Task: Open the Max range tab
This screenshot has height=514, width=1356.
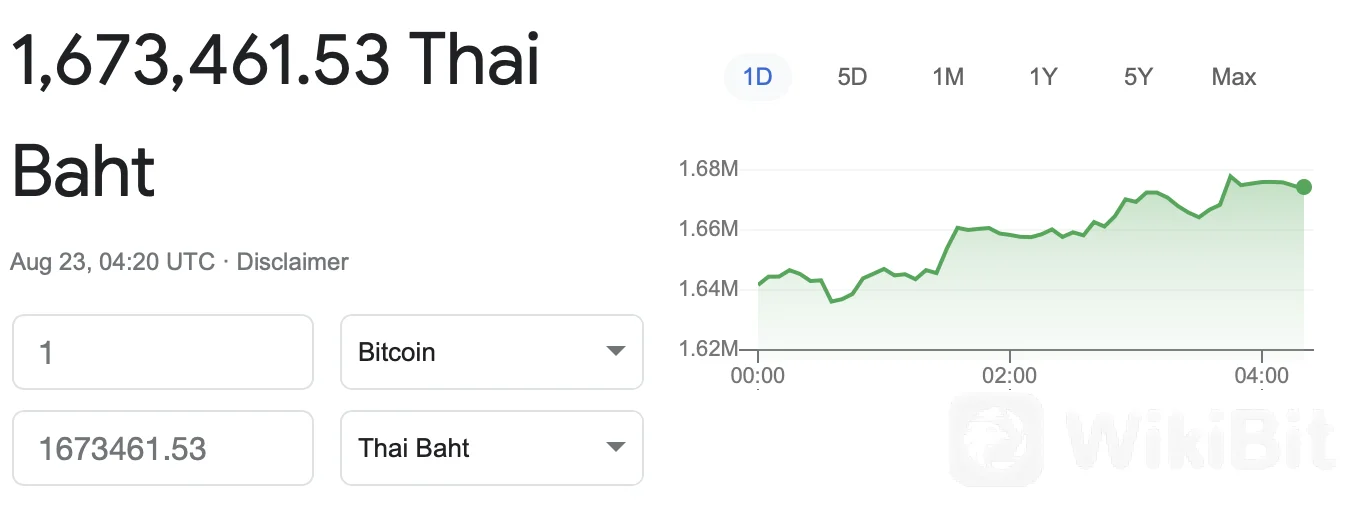Action: coord(1233,77)
